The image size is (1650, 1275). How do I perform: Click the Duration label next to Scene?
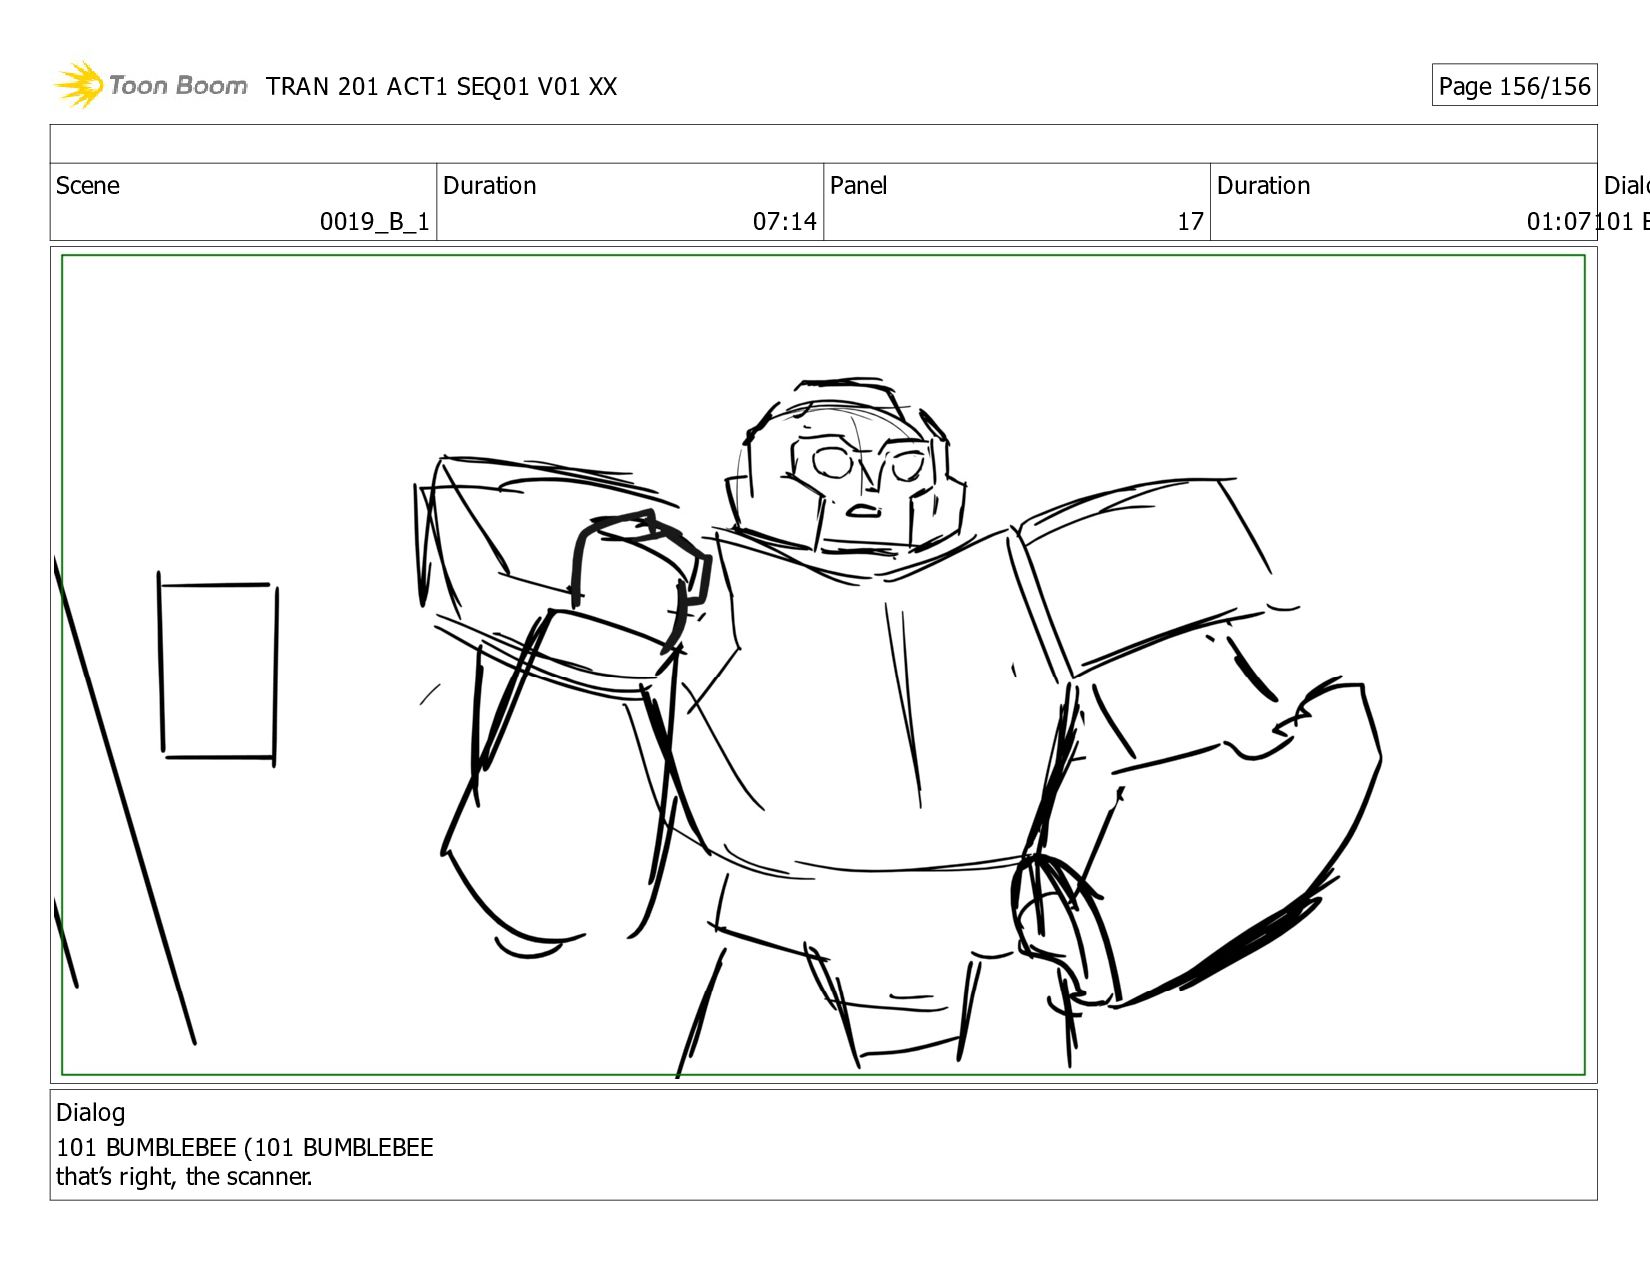[490, 186]
